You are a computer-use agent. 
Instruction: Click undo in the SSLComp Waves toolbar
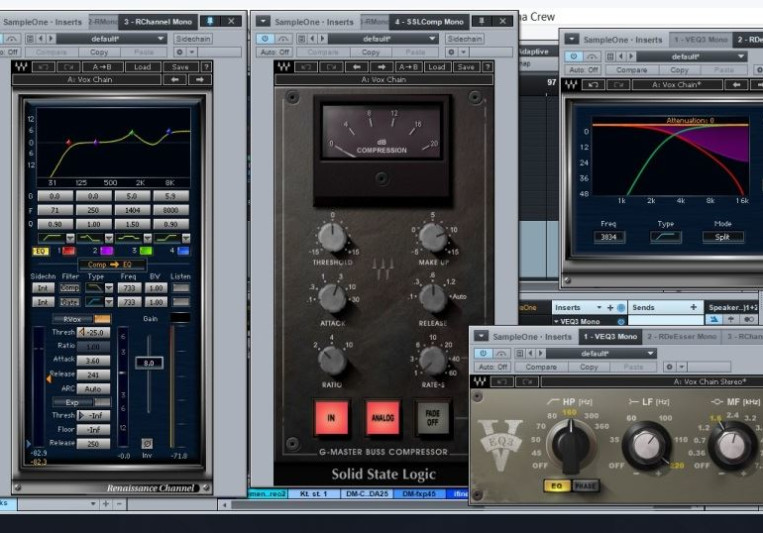coord(306,67)
